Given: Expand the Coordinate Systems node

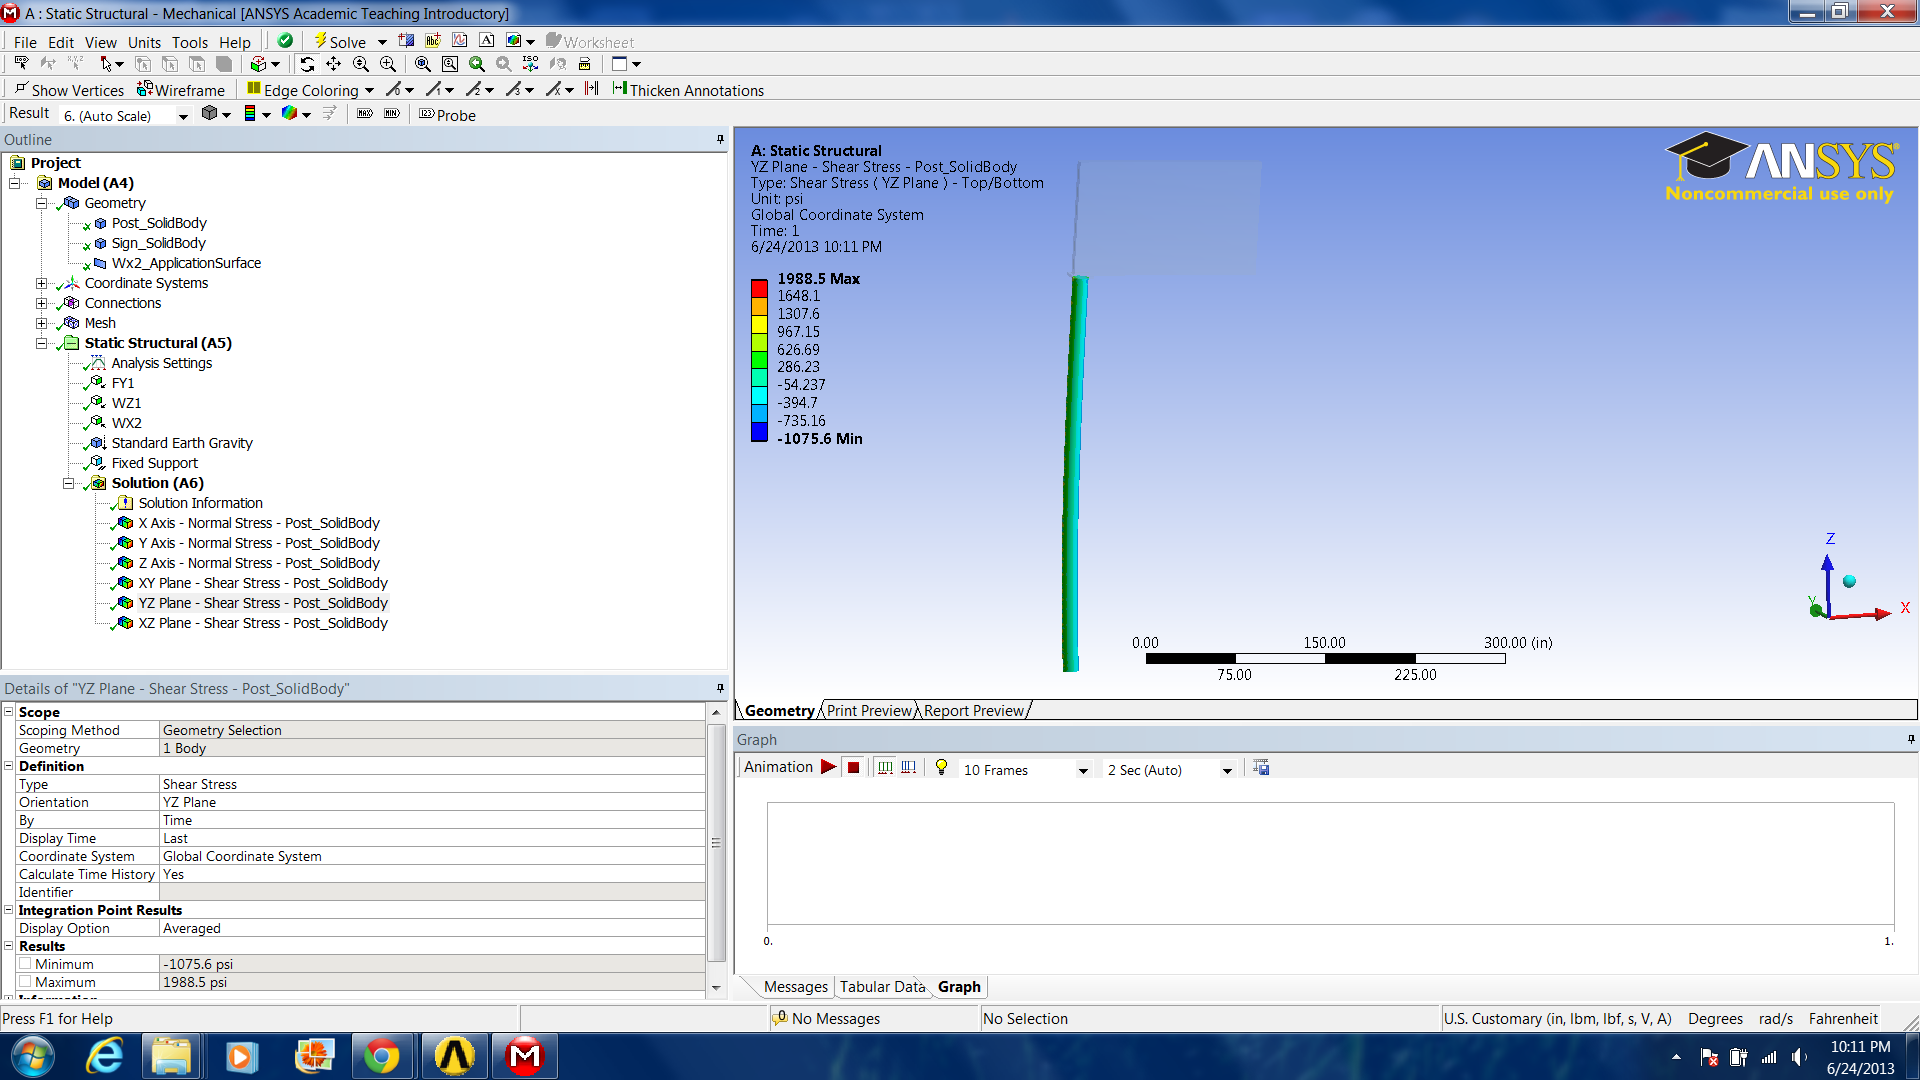Looking at the screenshot, I should 42,283.
